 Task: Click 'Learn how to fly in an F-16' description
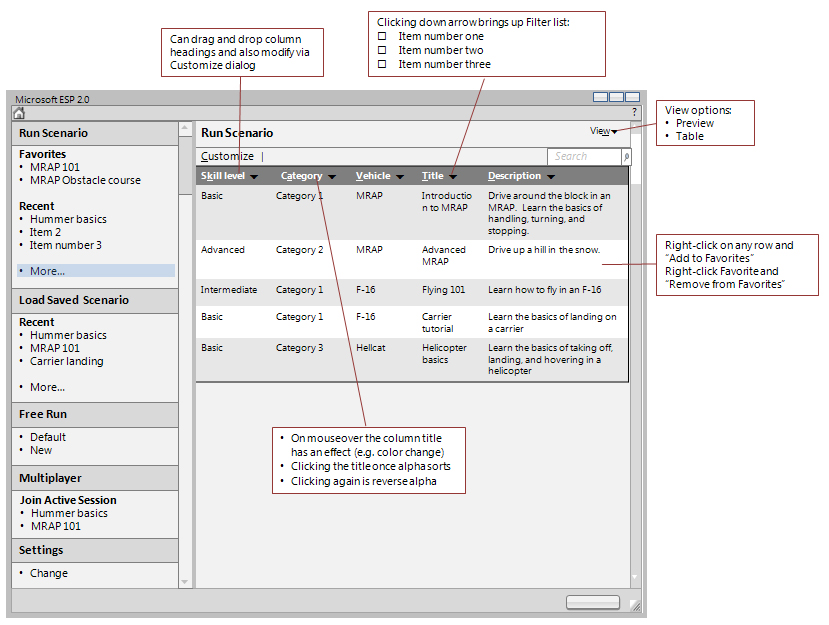coord(545,290)
